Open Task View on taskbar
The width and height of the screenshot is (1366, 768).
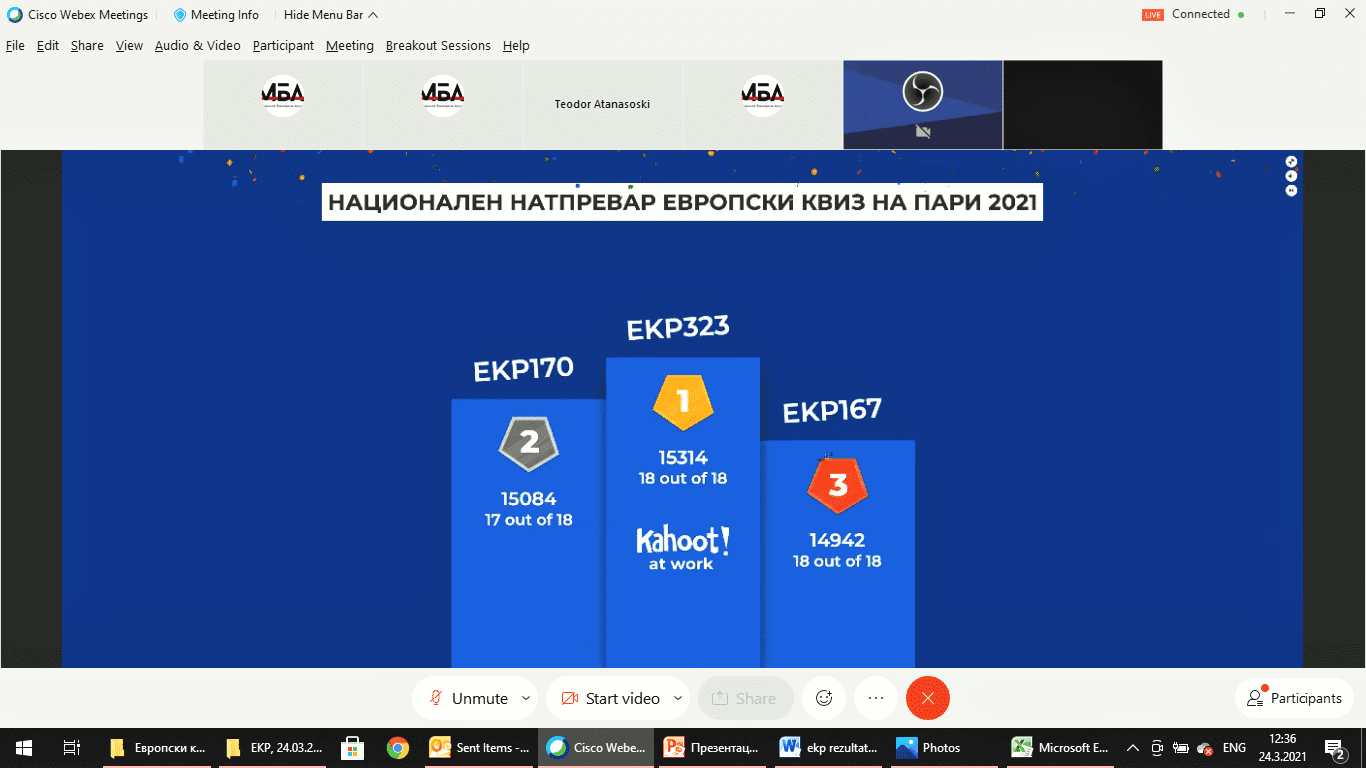click(x=72, y=748)
